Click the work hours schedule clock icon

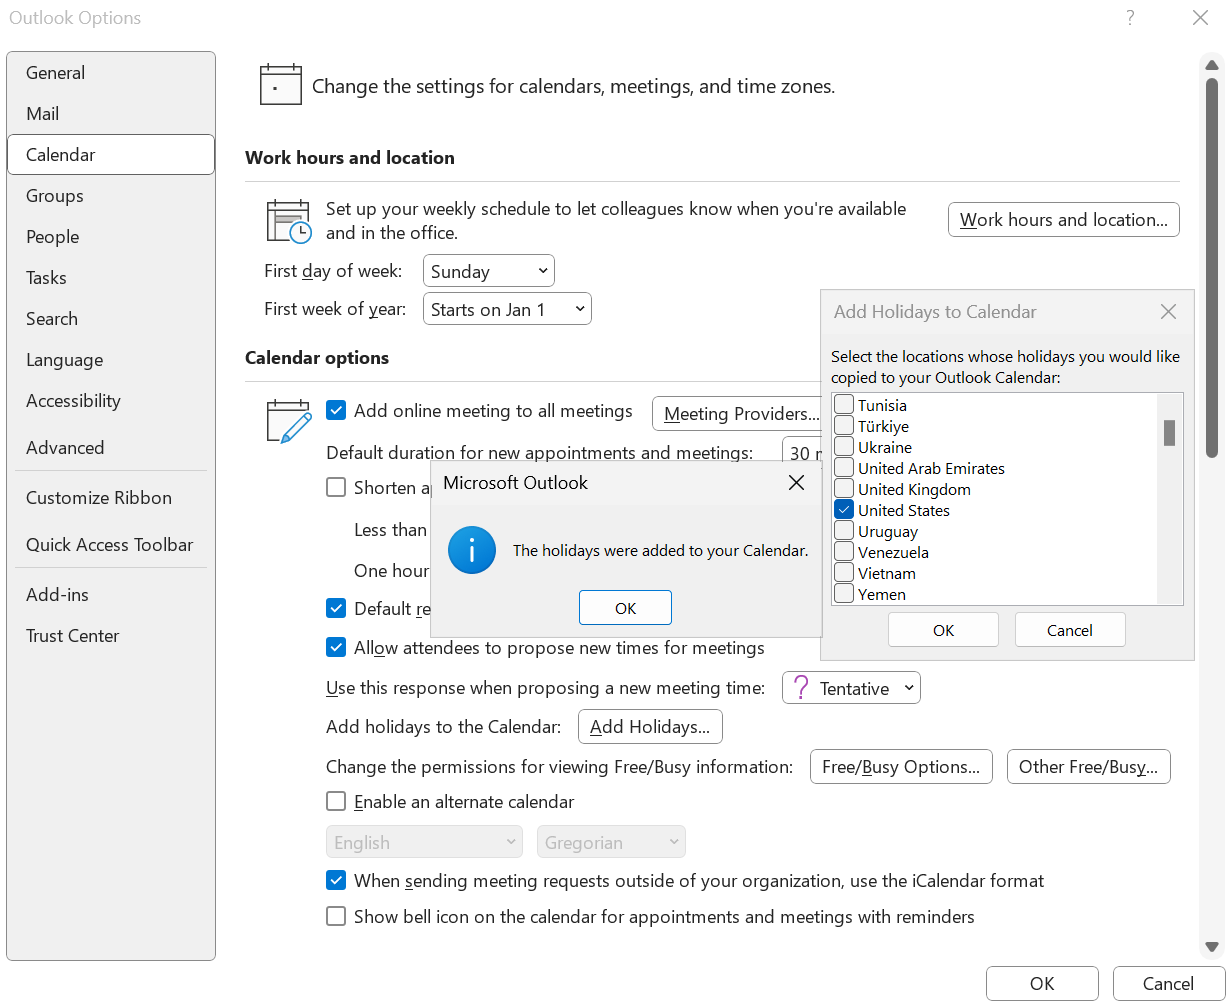pyautogui.click(x=289, y=221)
